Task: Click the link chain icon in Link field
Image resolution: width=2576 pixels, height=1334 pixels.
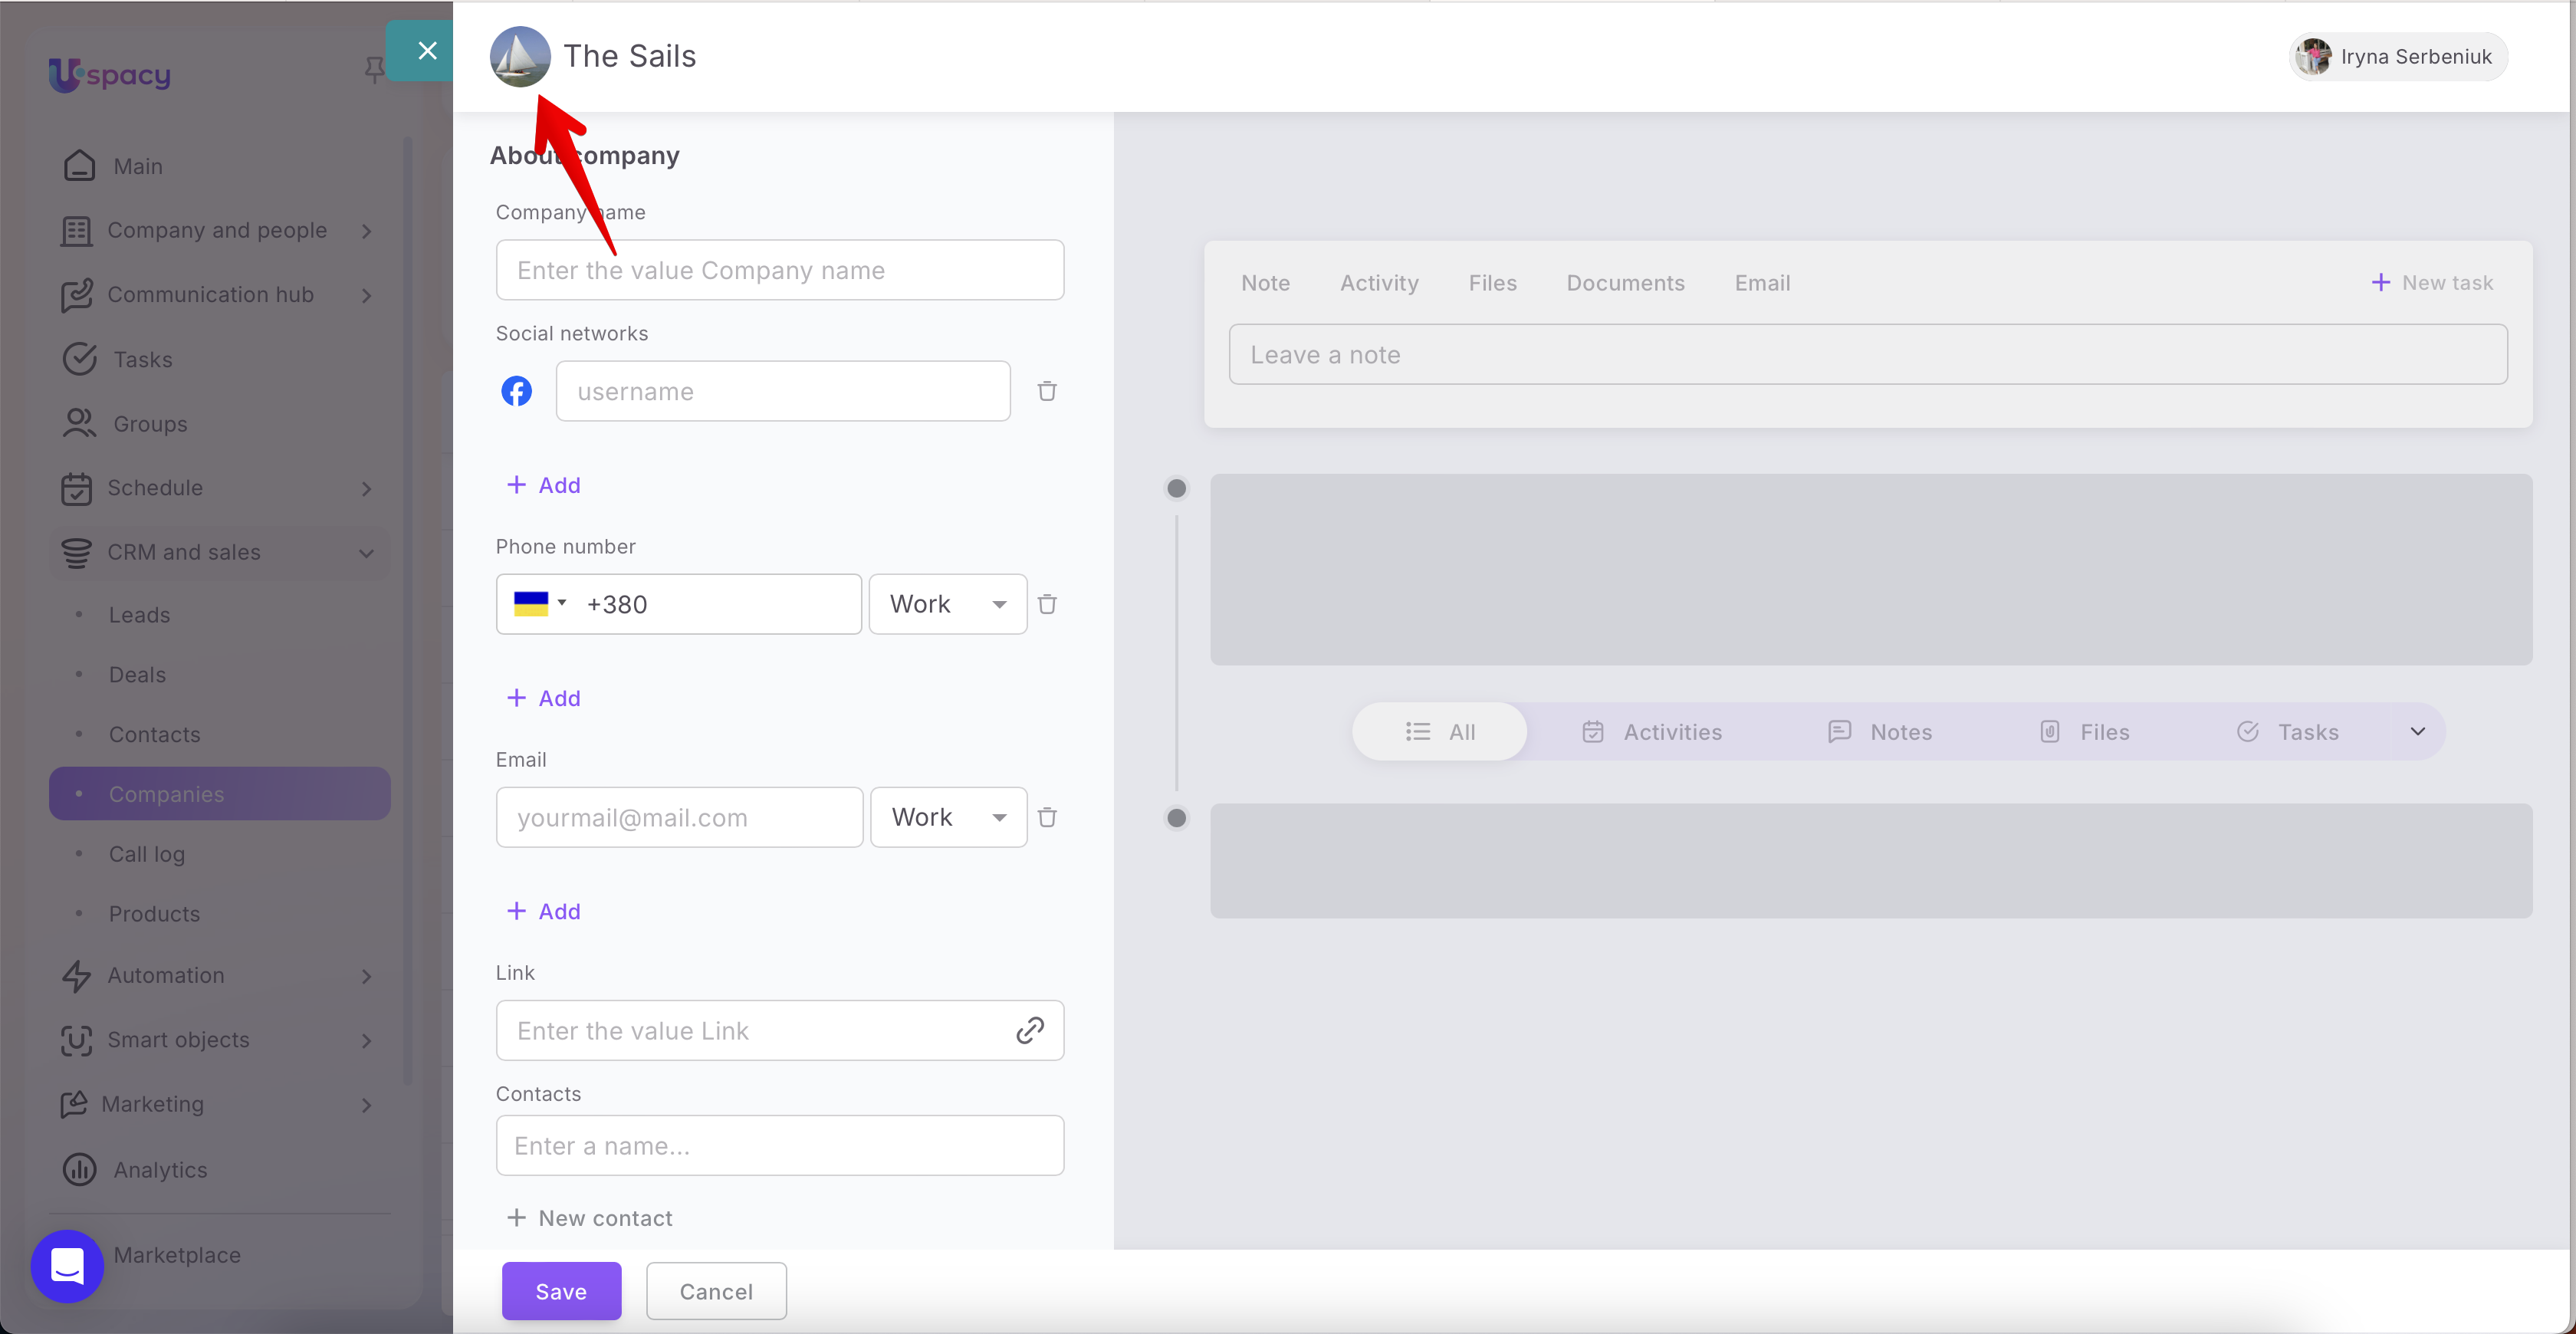Action: [x=1030, y=1030]
